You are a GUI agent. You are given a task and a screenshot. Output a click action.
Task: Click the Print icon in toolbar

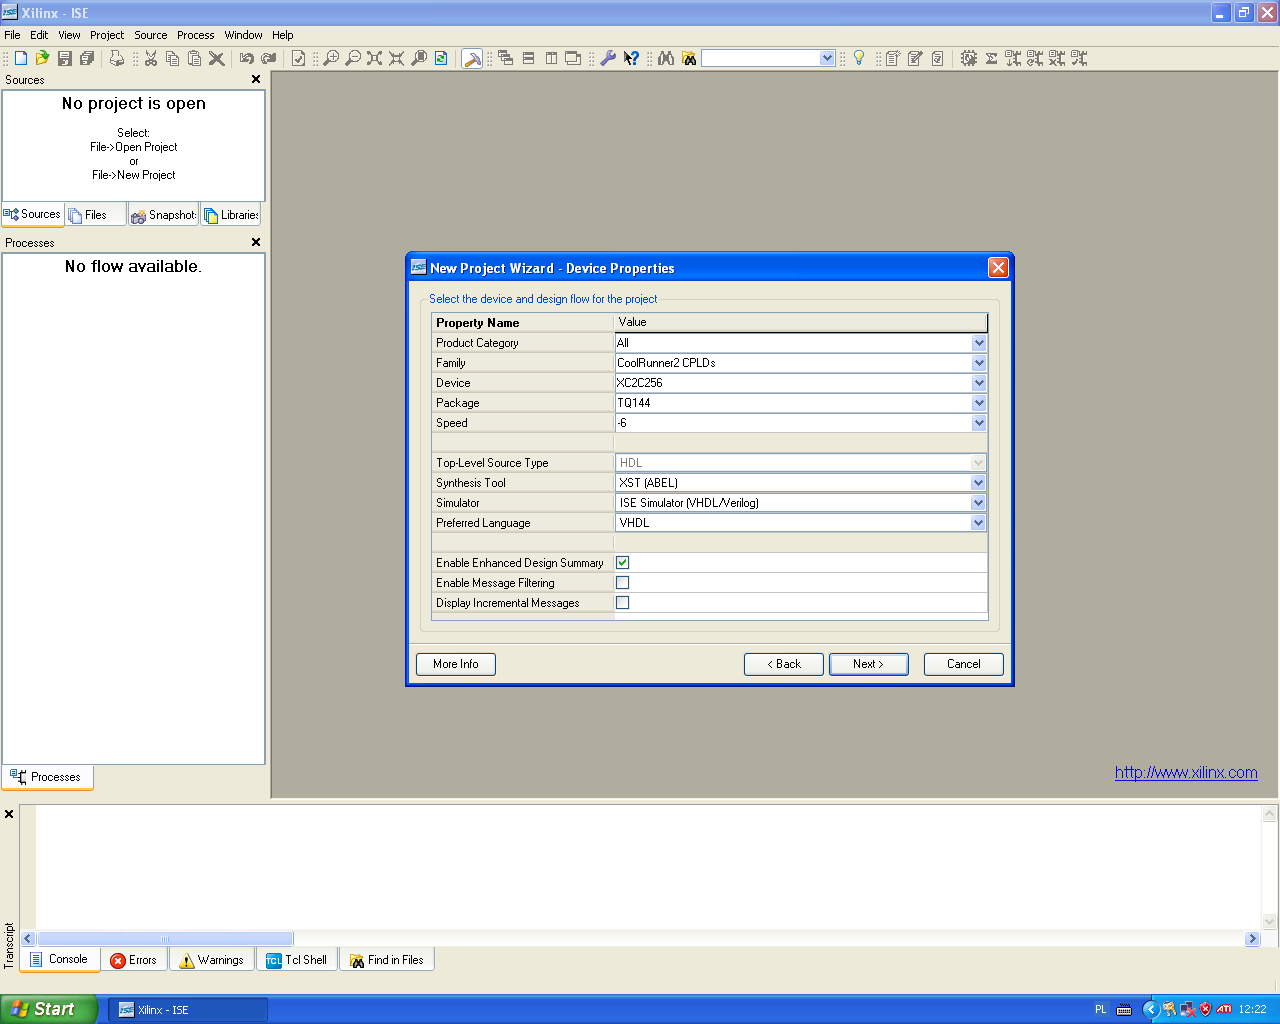pos(117,58)
